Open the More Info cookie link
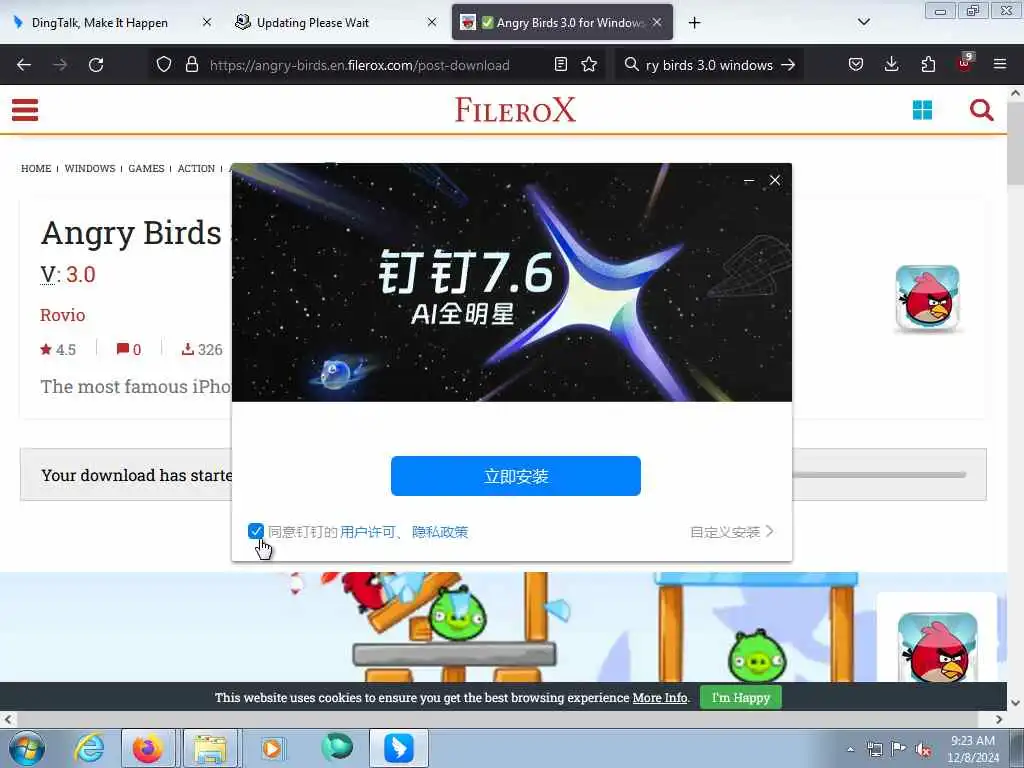This screenshot has width=1024, height=768. click(x=660, y=697)
